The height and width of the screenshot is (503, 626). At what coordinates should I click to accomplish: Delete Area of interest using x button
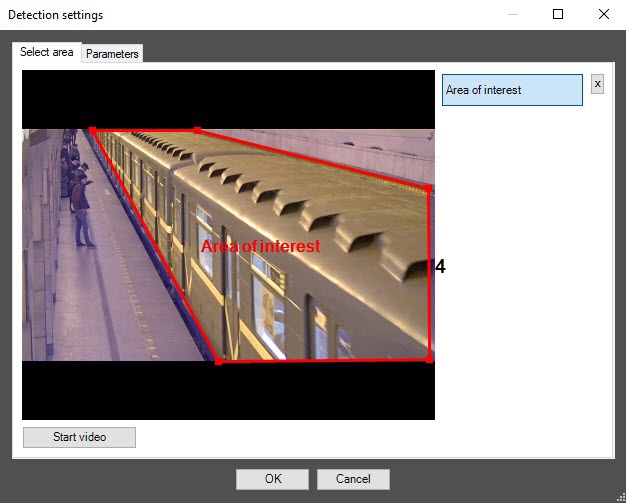click(598, 84)
